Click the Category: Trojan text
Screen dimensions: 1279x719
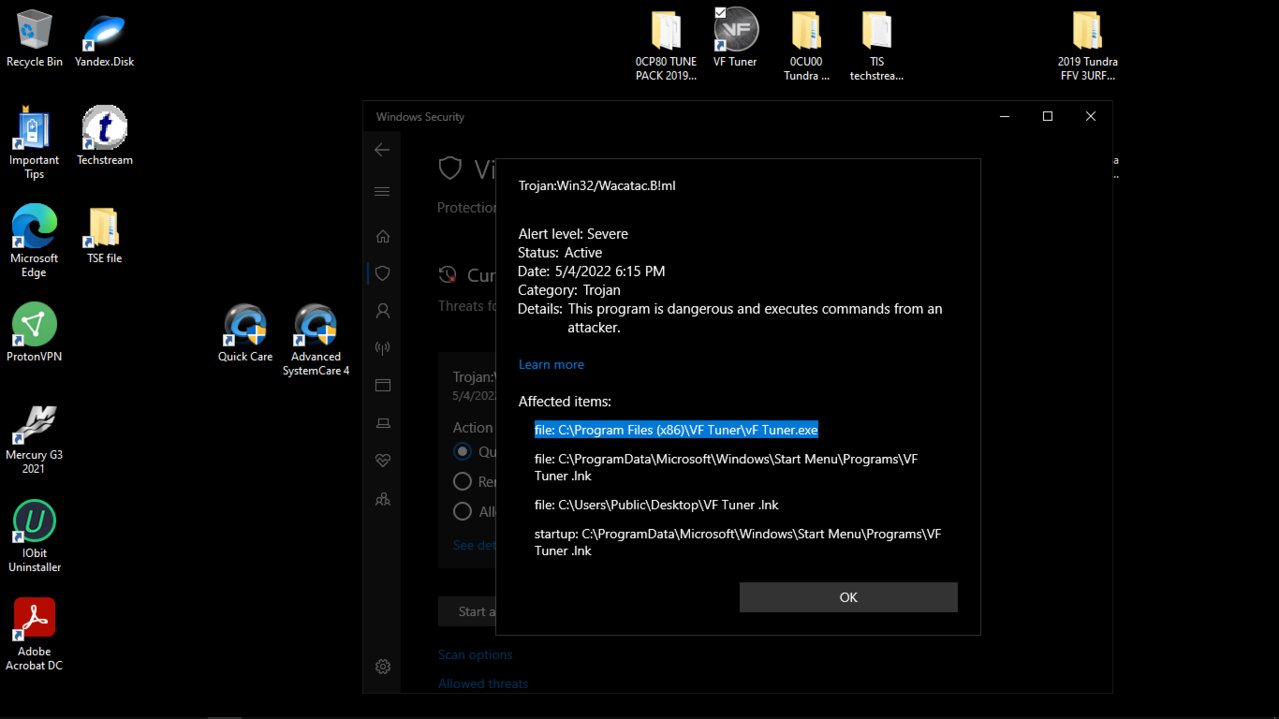(x=569, y=290)
